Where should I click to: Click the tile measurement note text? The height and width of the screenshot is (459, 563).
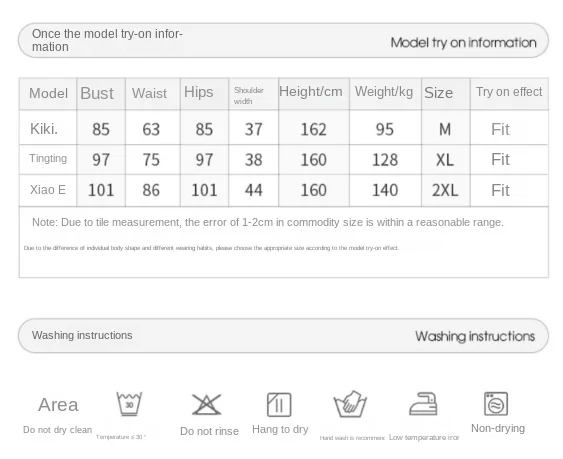coord(268,222)
